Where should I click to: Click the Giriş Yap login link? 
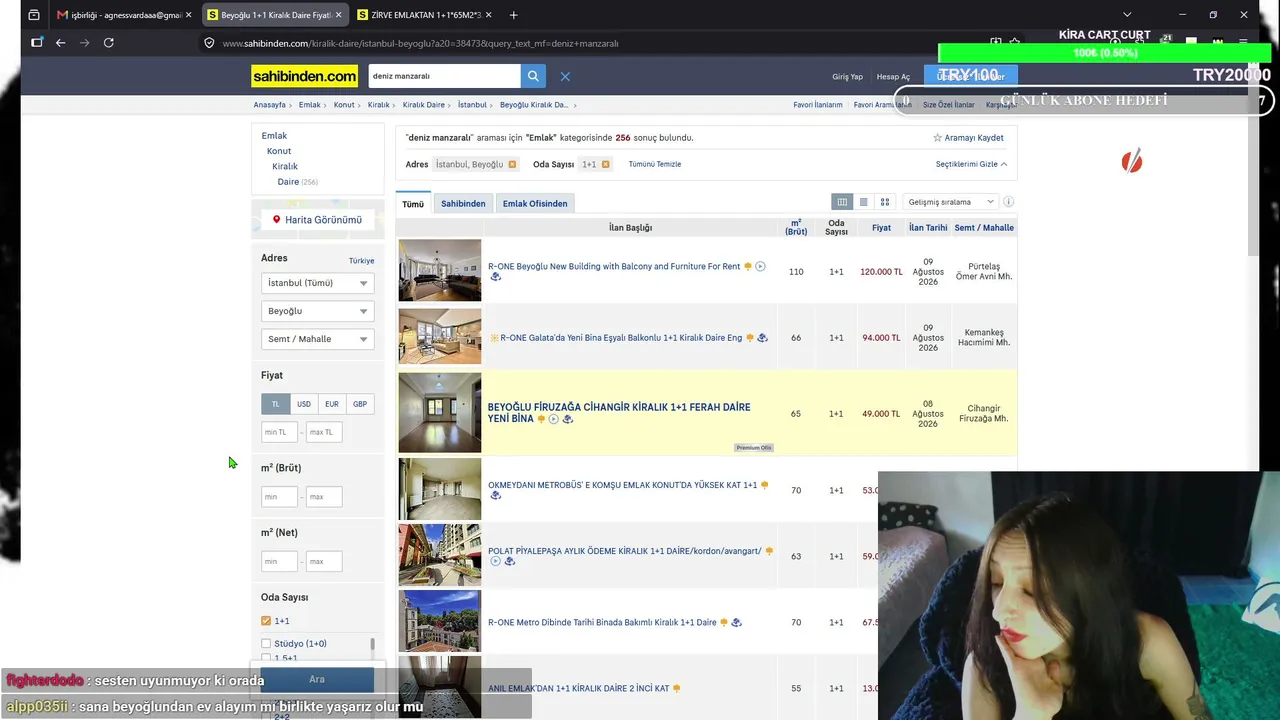click(x=847, y=77)
